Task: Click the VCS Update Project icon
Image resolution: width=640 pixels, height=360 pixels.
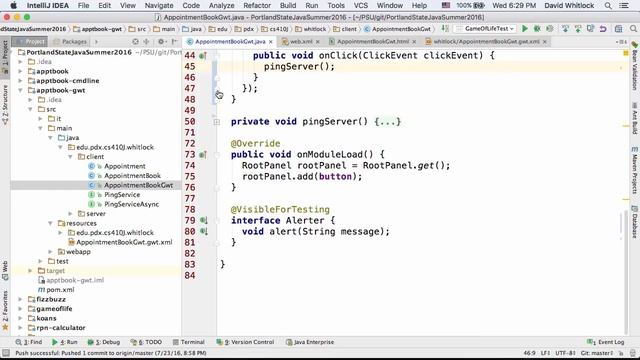Action: tap(565, 29)
